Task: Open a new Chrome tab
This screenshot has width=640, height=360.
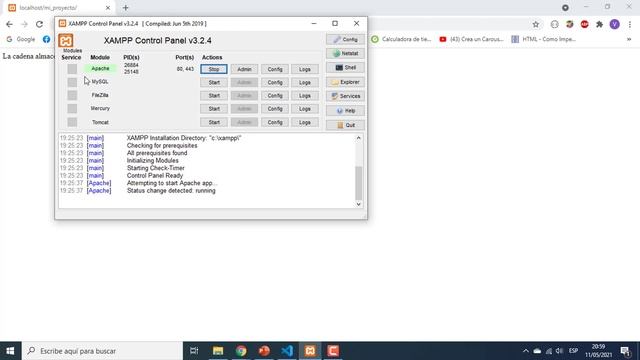Action: click(126, 8)
